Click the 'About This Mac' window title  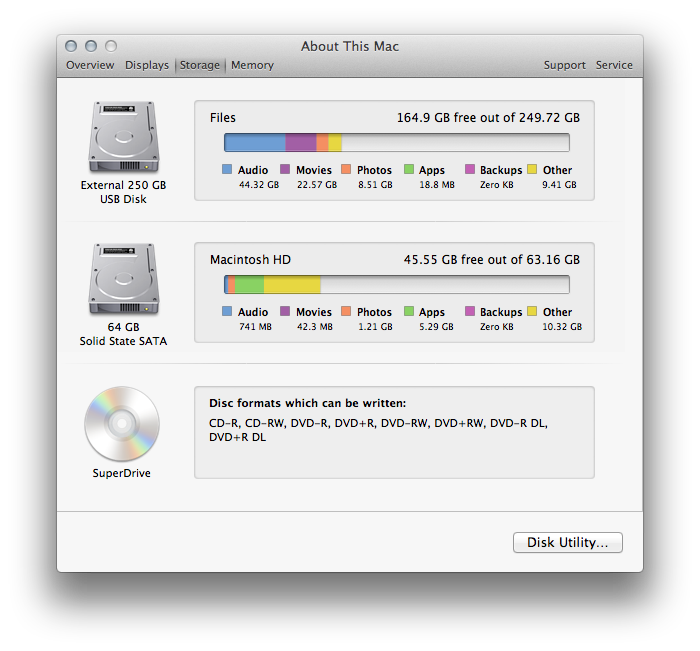[350, 46]
